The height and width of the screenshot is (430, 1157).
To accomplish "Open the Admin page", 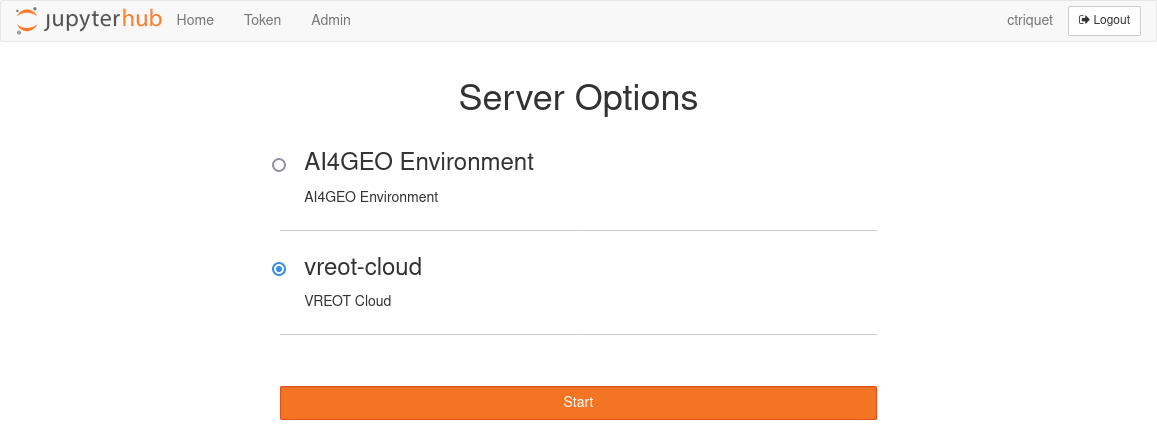I will coord(331,21).
